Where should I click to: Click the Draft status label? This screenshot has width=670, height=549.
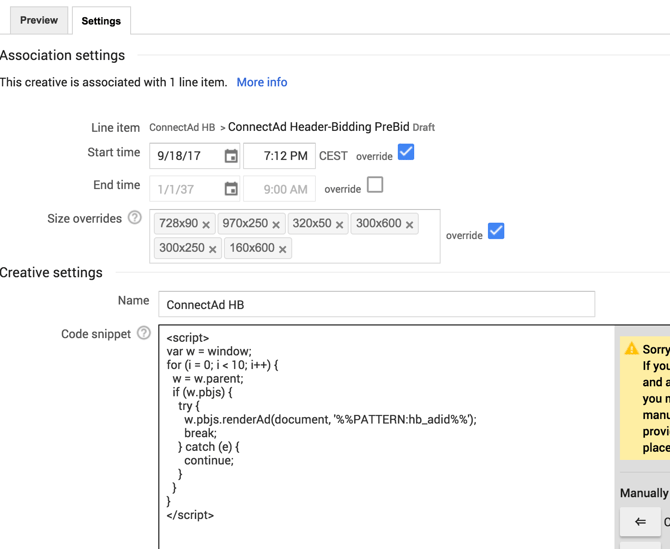pyautogui.click(x=424, y=127)
